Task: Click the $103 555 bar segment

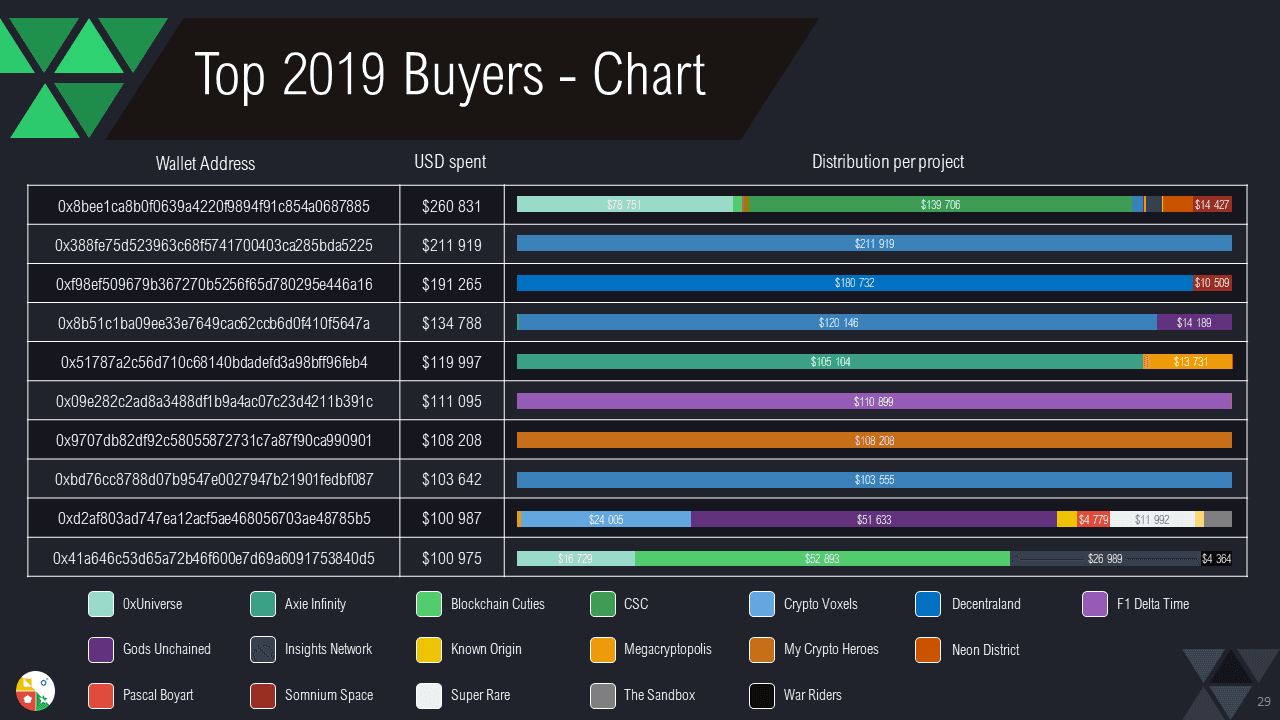Action: tap(874, 479)
